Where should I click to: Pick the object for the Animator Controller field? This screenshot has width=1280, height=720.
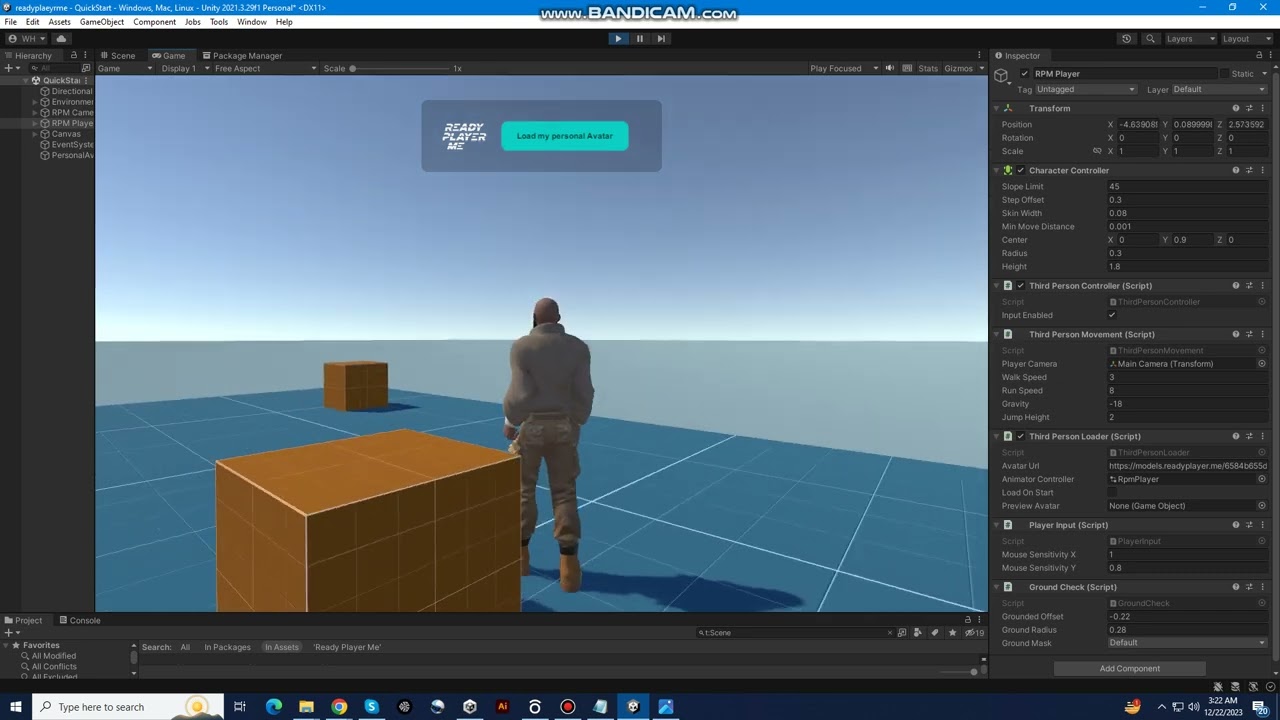[x=1262, y=479]
